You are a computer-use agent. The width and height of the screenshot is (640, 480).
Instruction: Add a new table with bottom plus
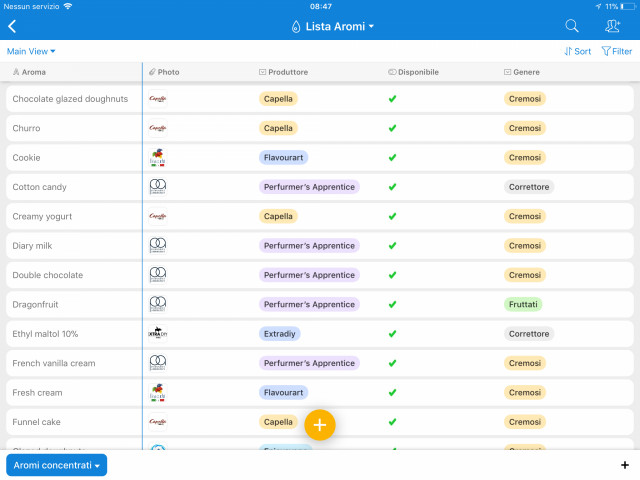(624, 465)
